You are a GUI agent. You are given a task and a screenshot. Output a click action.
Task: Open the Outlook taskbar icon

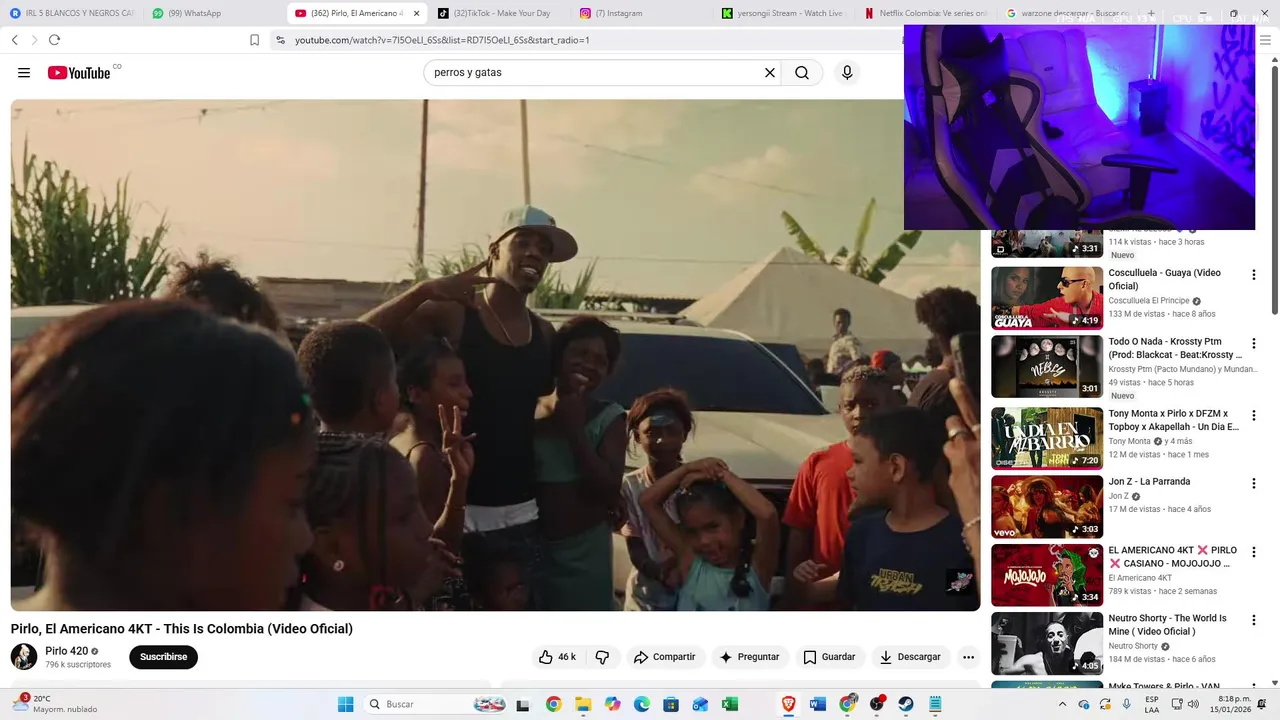700,704
